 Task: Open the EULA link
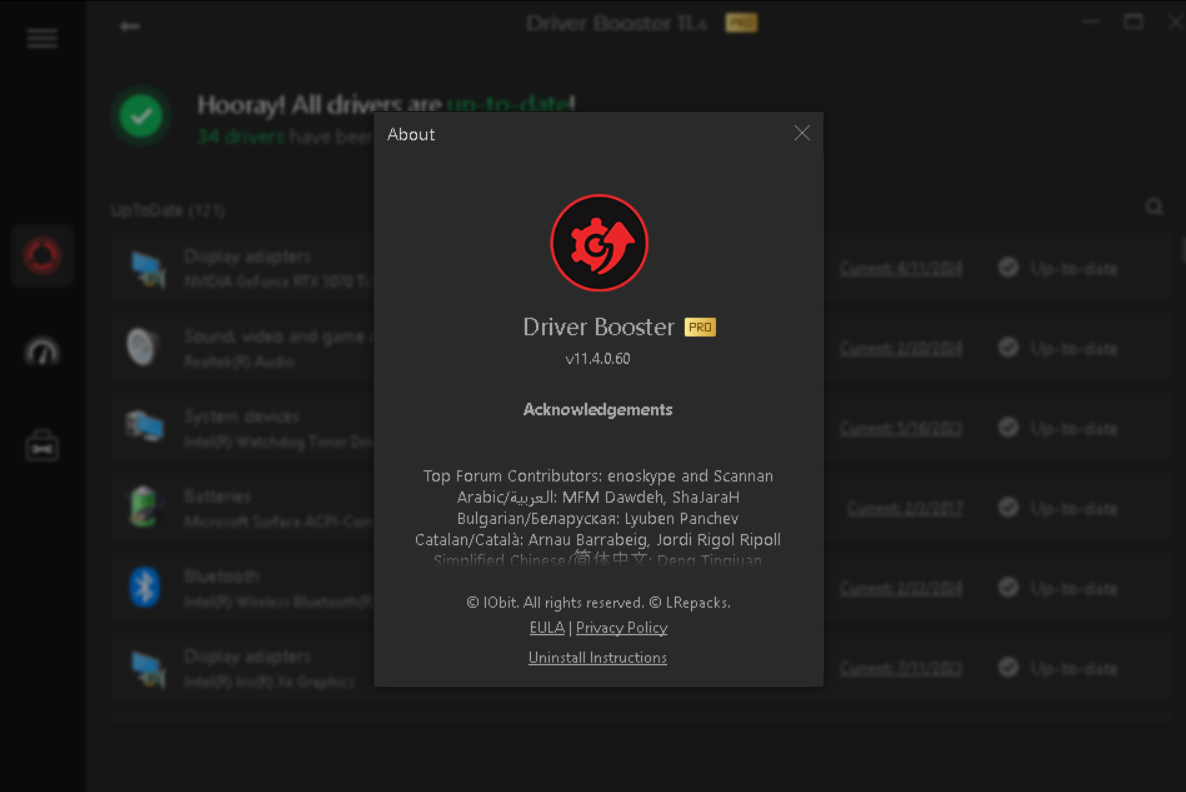[547, 628]
